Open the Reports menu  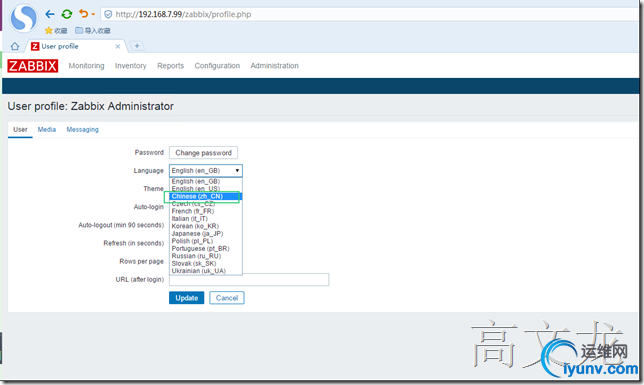coord(170,66)
